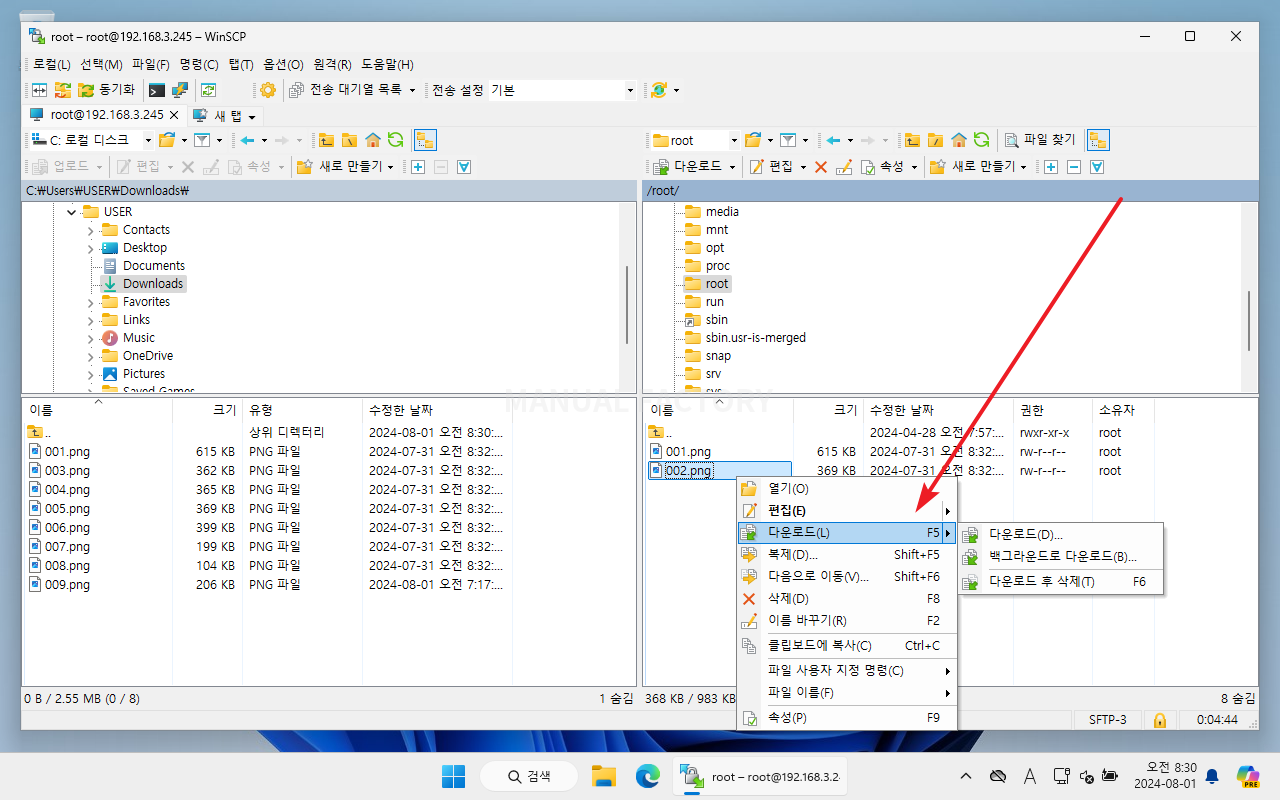The image size is (1280, 800).
Task: Choose 이름 바꾸기(R) in the context menu
Action: [847, 621]
